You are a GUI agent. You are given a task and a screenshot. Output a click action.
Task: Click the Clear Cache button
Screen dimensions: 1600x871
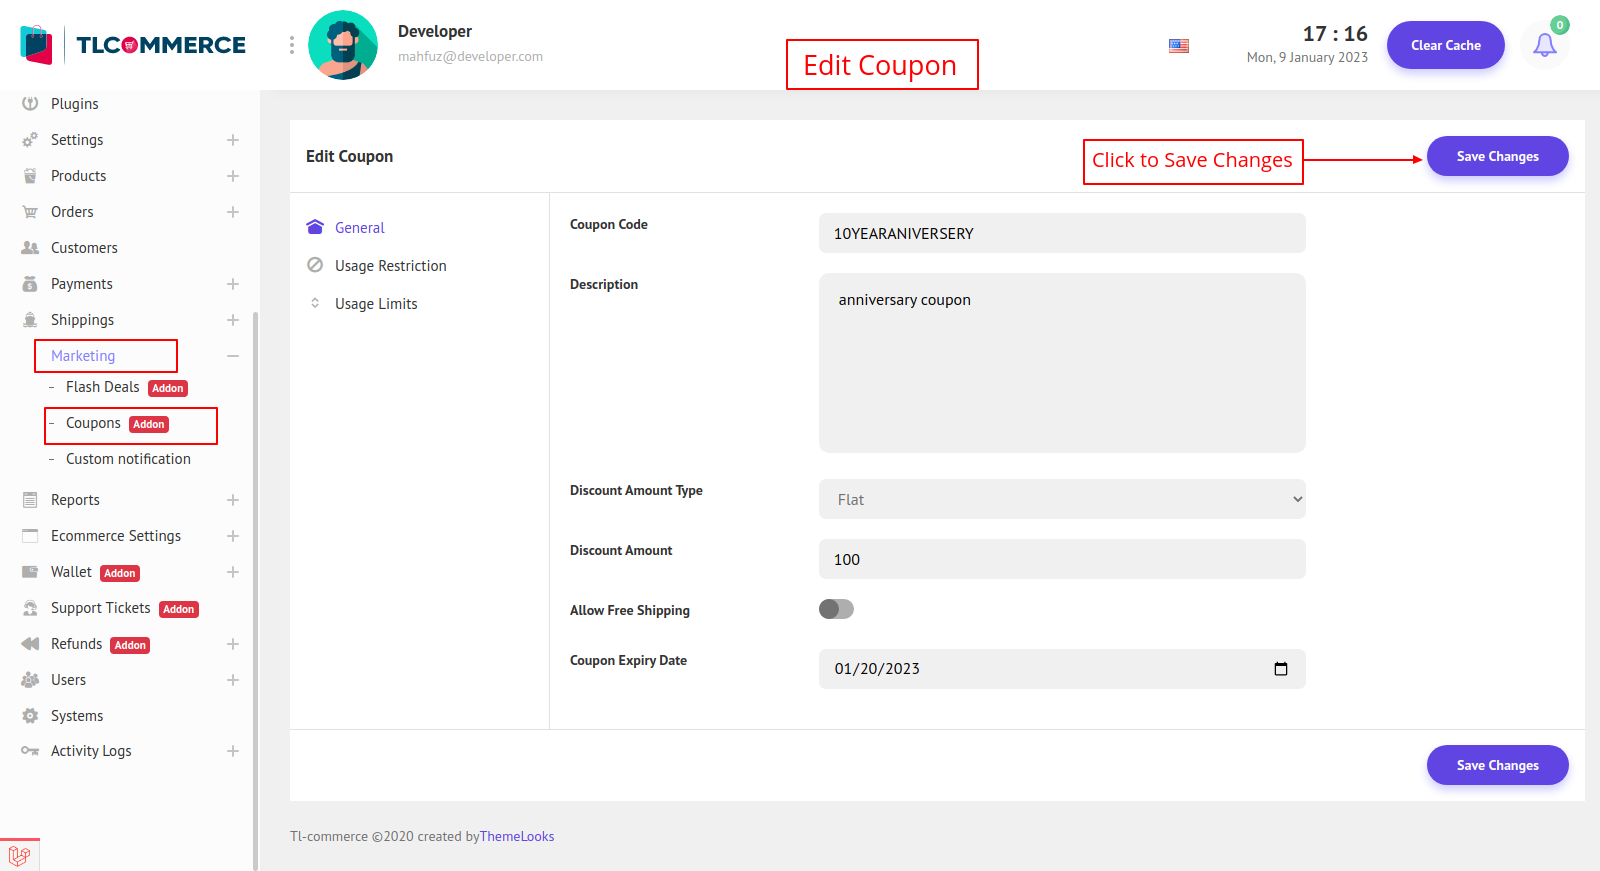[1445, 45]
